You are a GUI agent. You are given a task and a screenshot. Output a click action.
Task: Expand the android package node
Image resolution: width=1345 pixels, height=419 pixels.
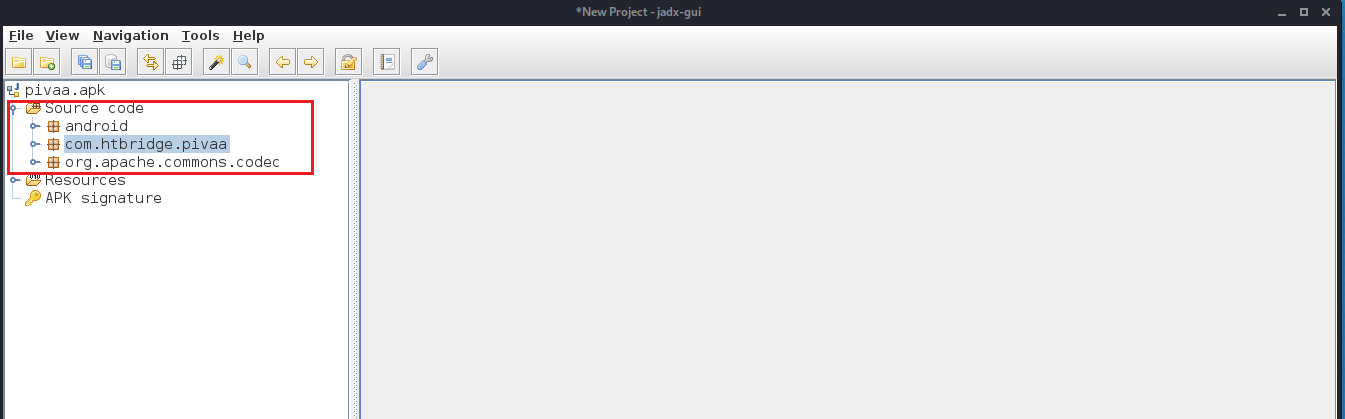point(34,126)
